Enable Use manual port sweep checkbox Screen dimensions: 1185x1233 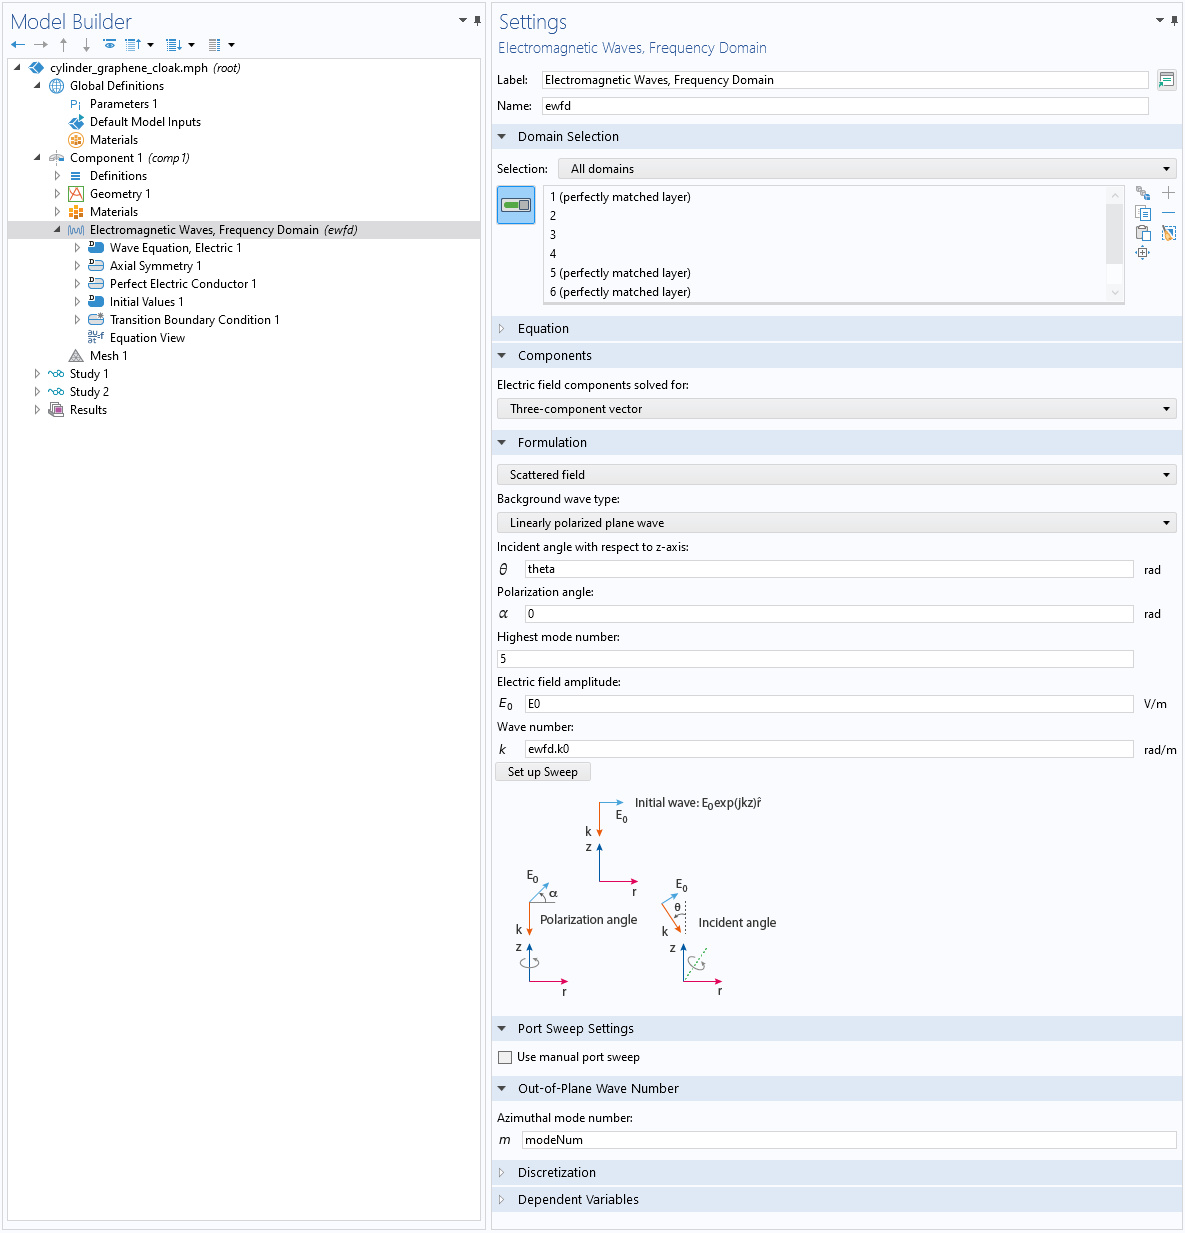505,1057
